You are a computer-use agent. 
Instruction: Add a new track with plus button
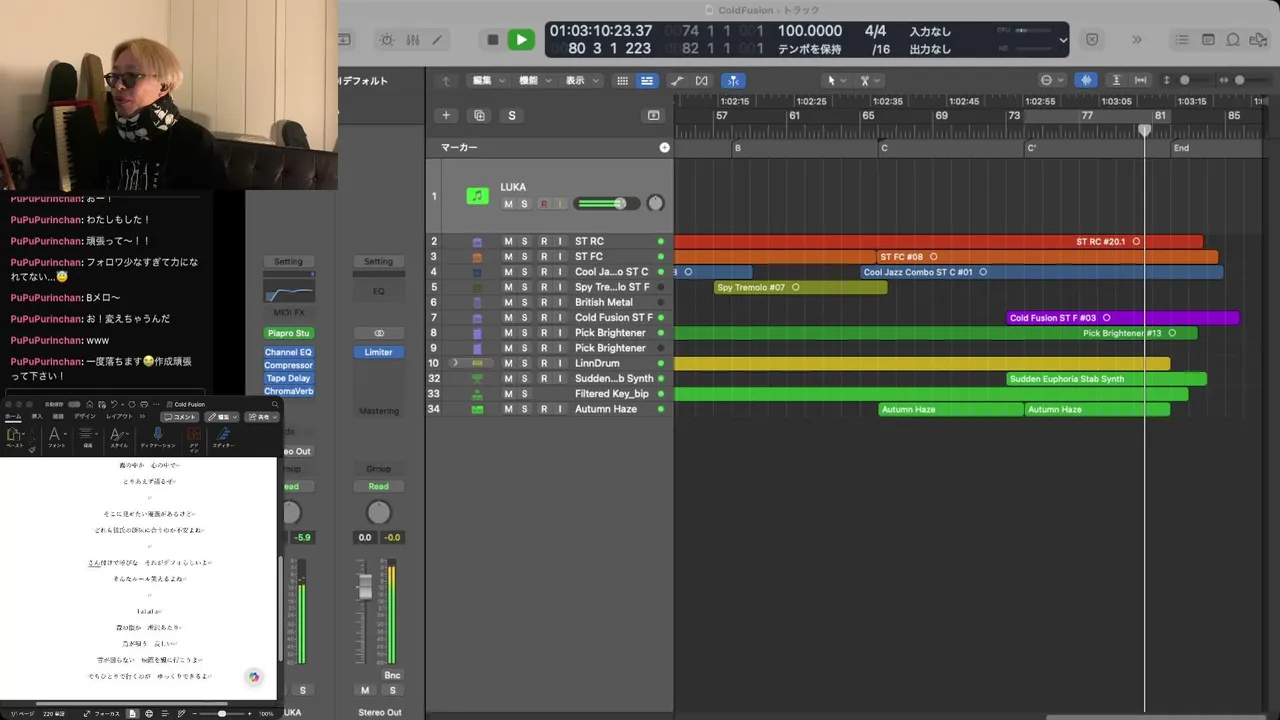click(447, 115)
